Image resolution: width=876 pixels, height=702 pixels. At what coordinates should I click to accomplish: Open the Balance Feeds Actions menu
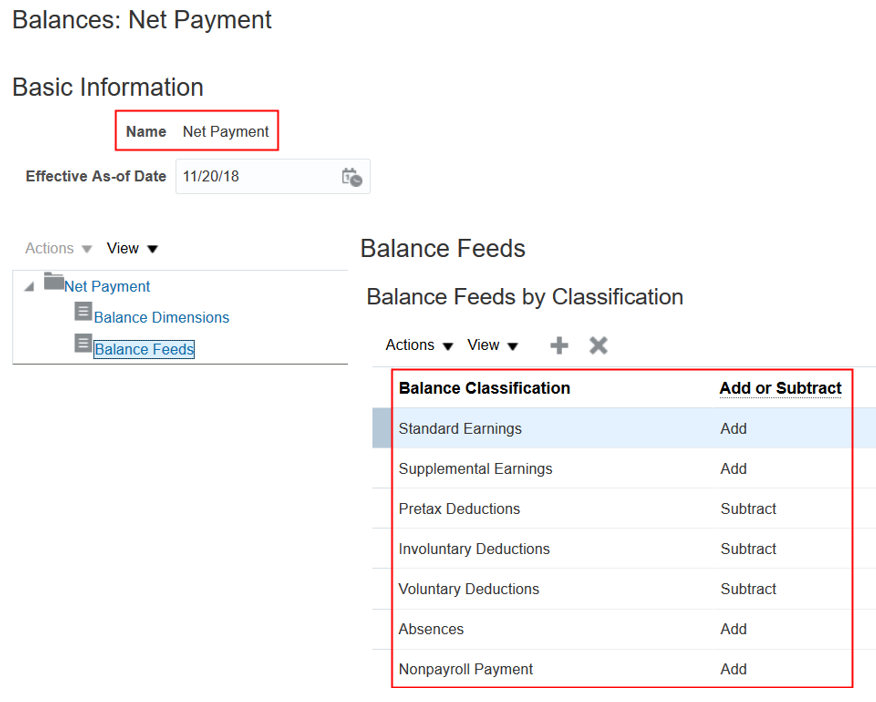point(419,345)
